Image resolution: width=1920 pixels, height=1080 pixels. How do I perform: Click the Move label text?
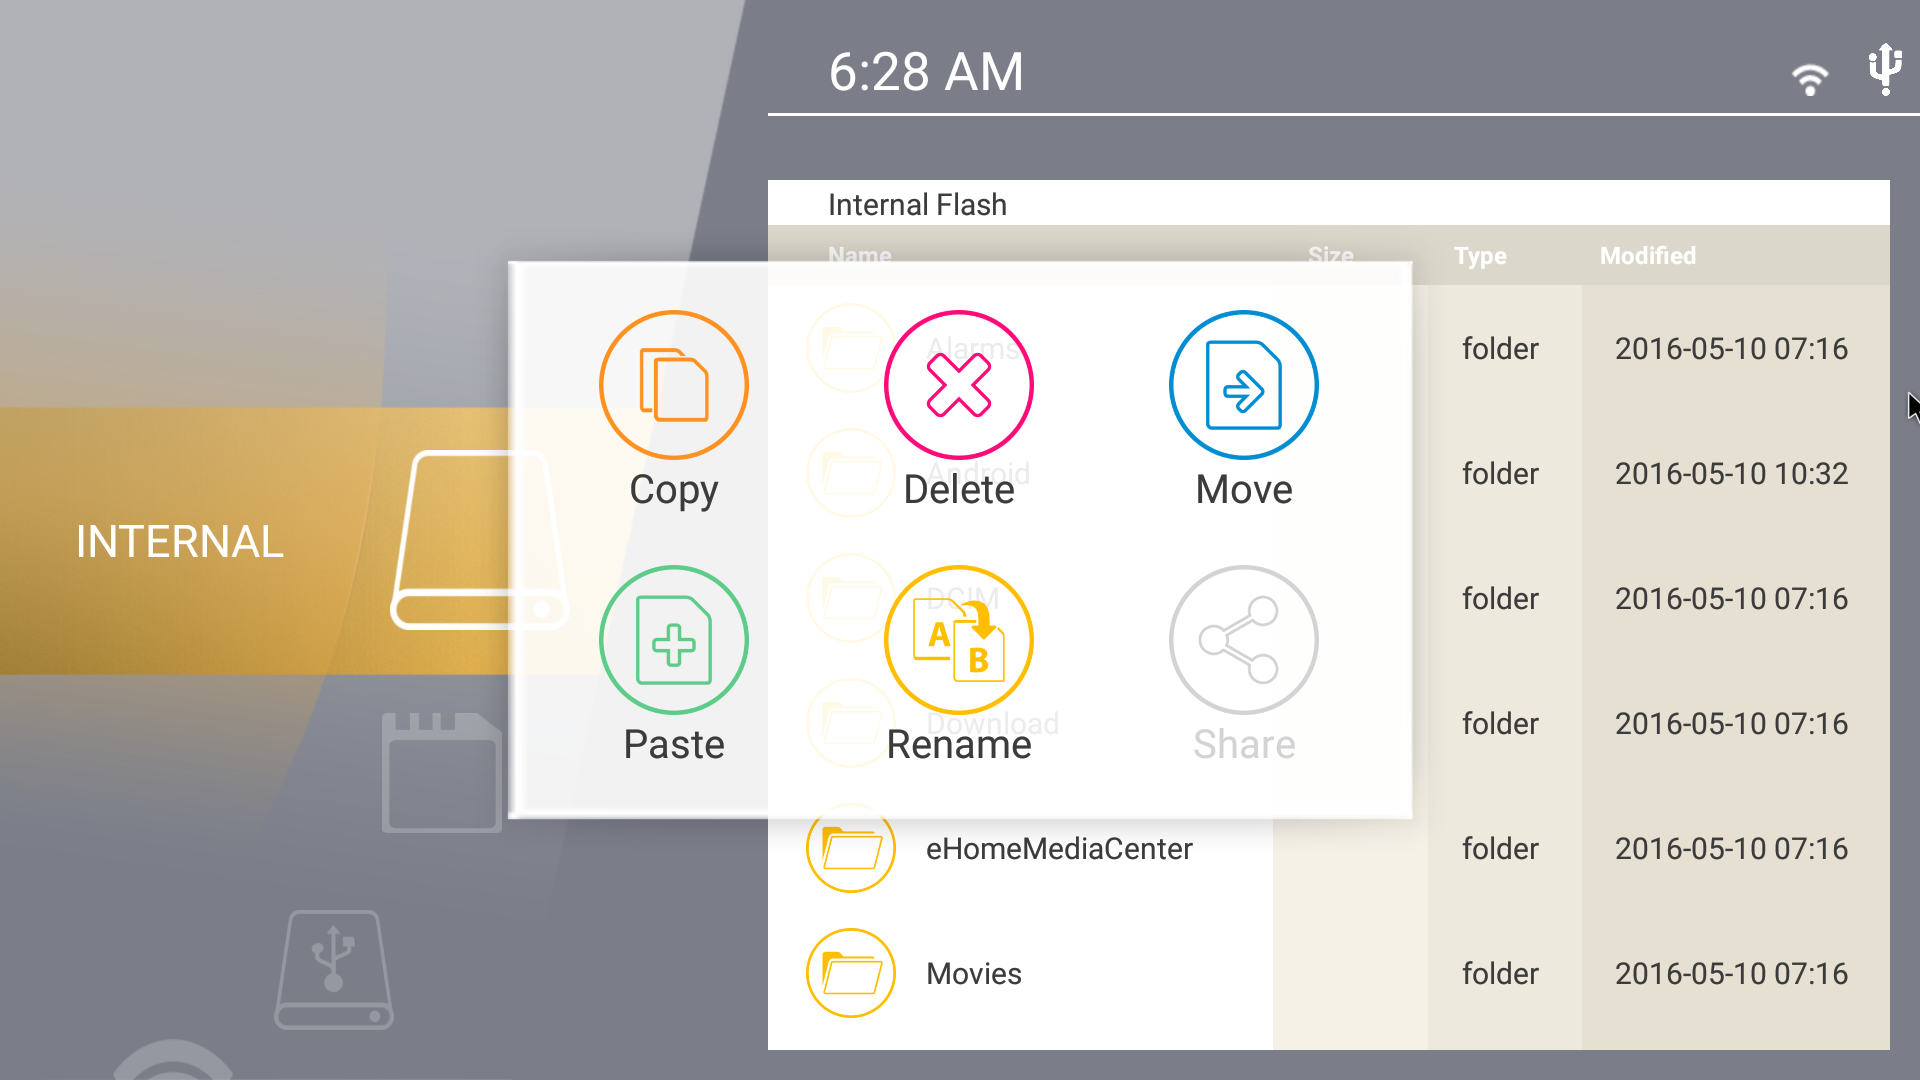tap(1244, 489)
